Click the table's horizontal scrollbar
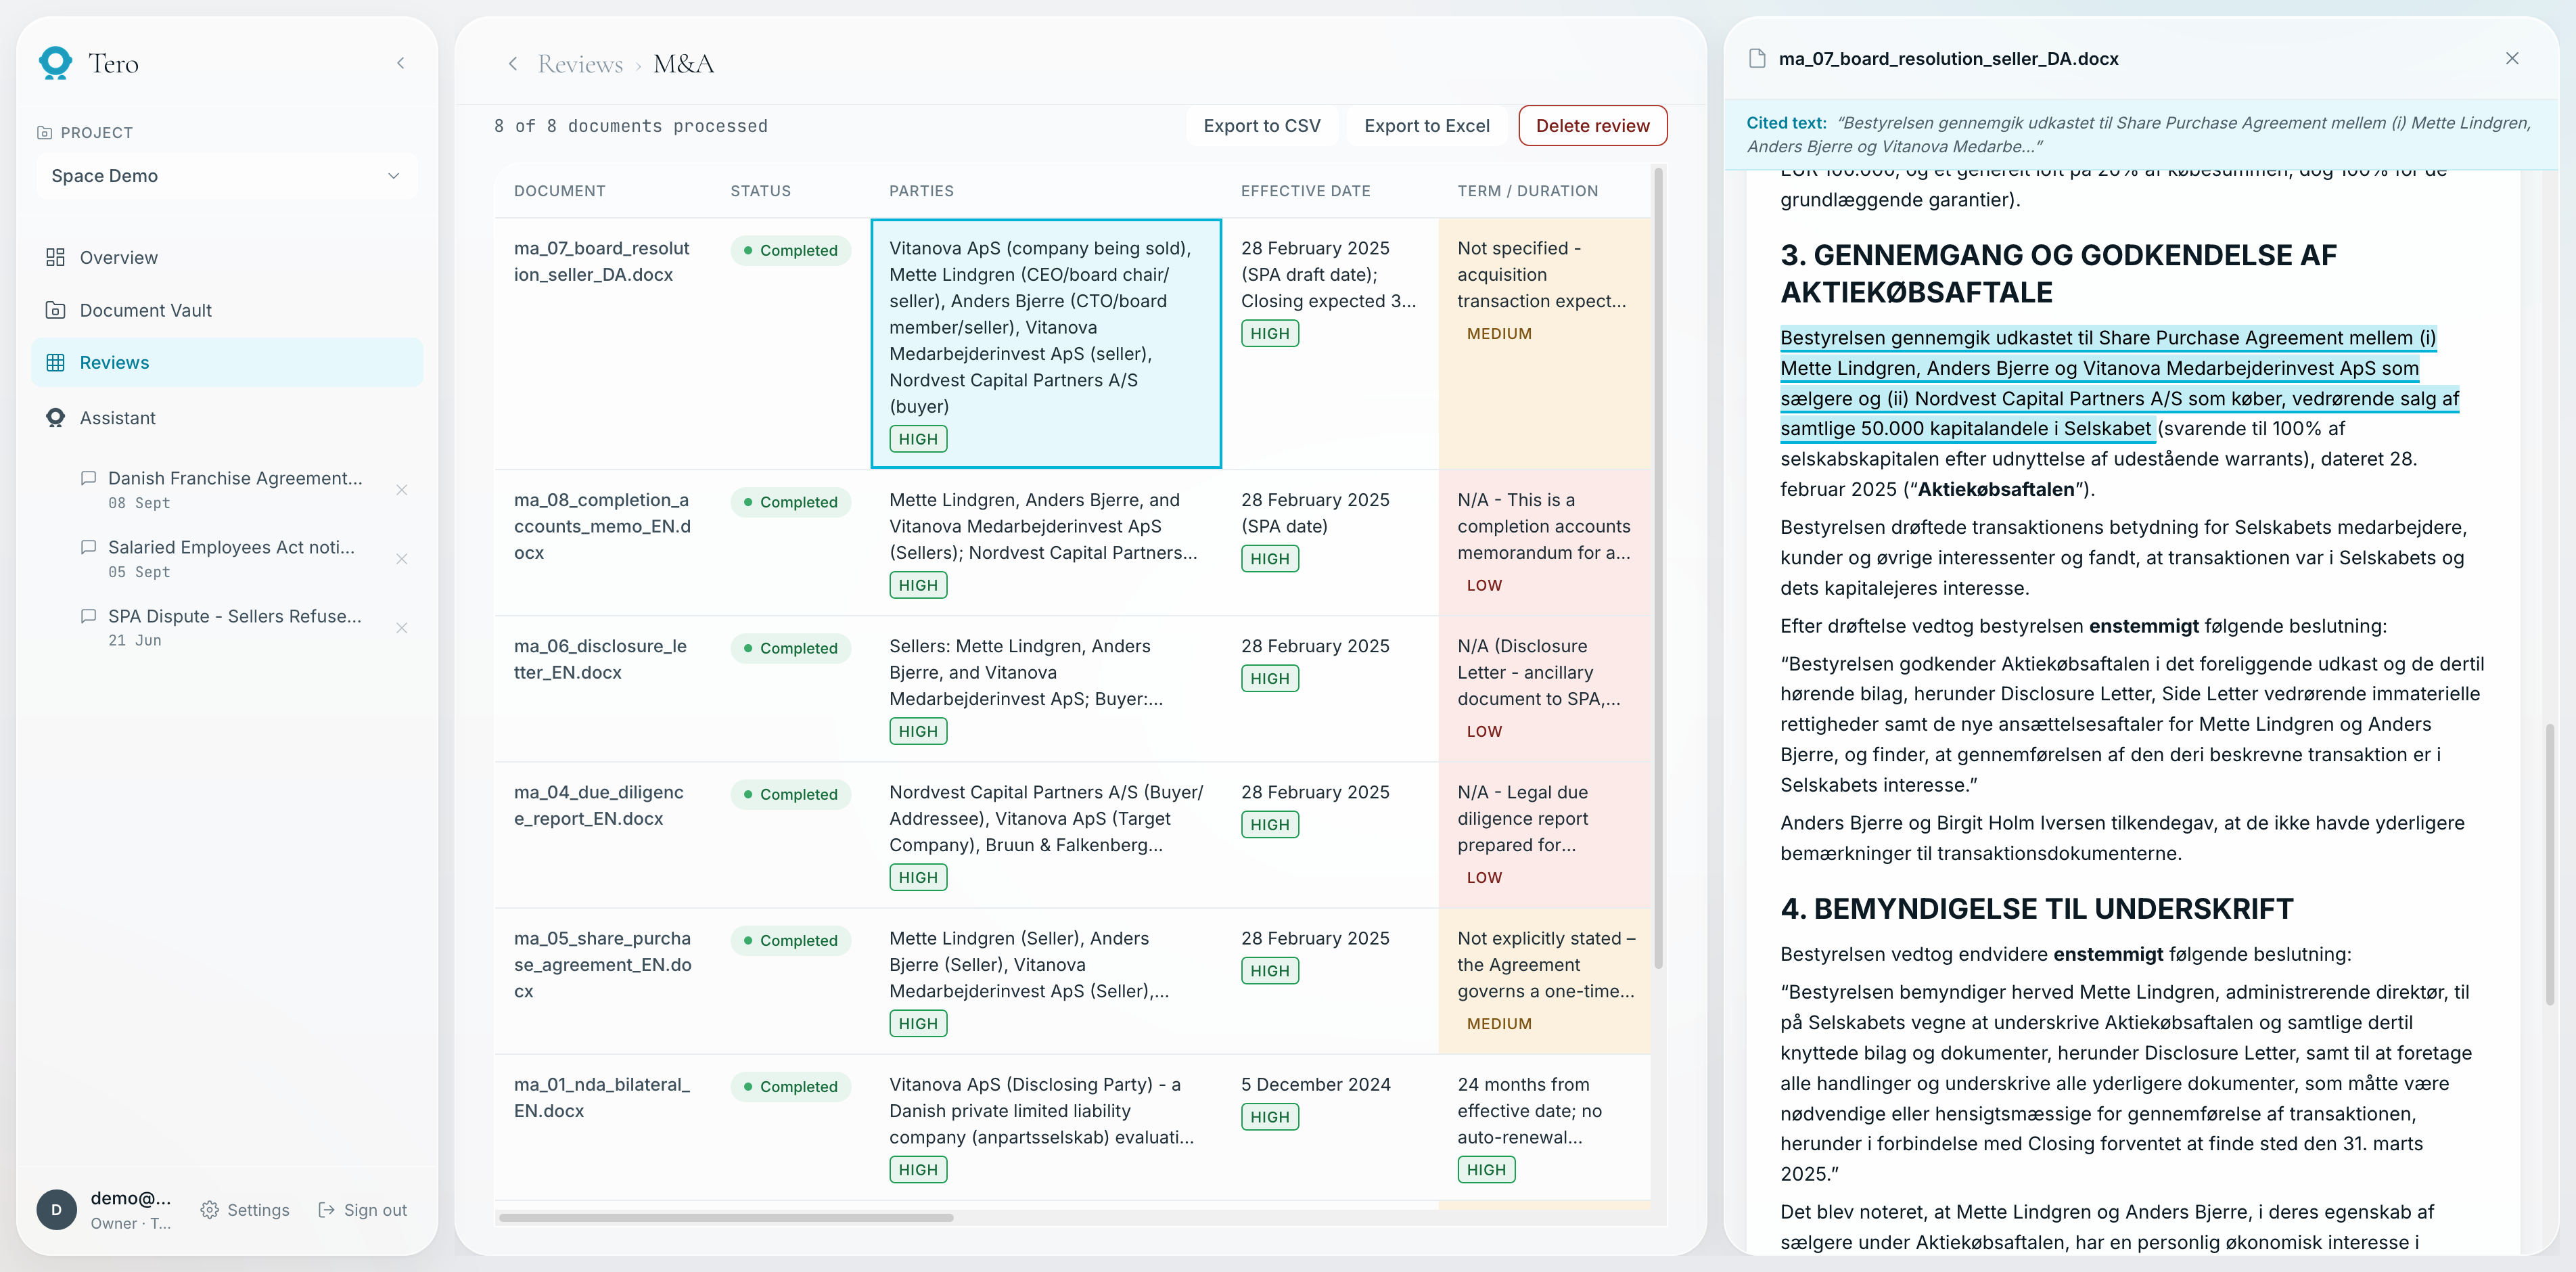2576x1272 pixels. [x=726, y=1217]
